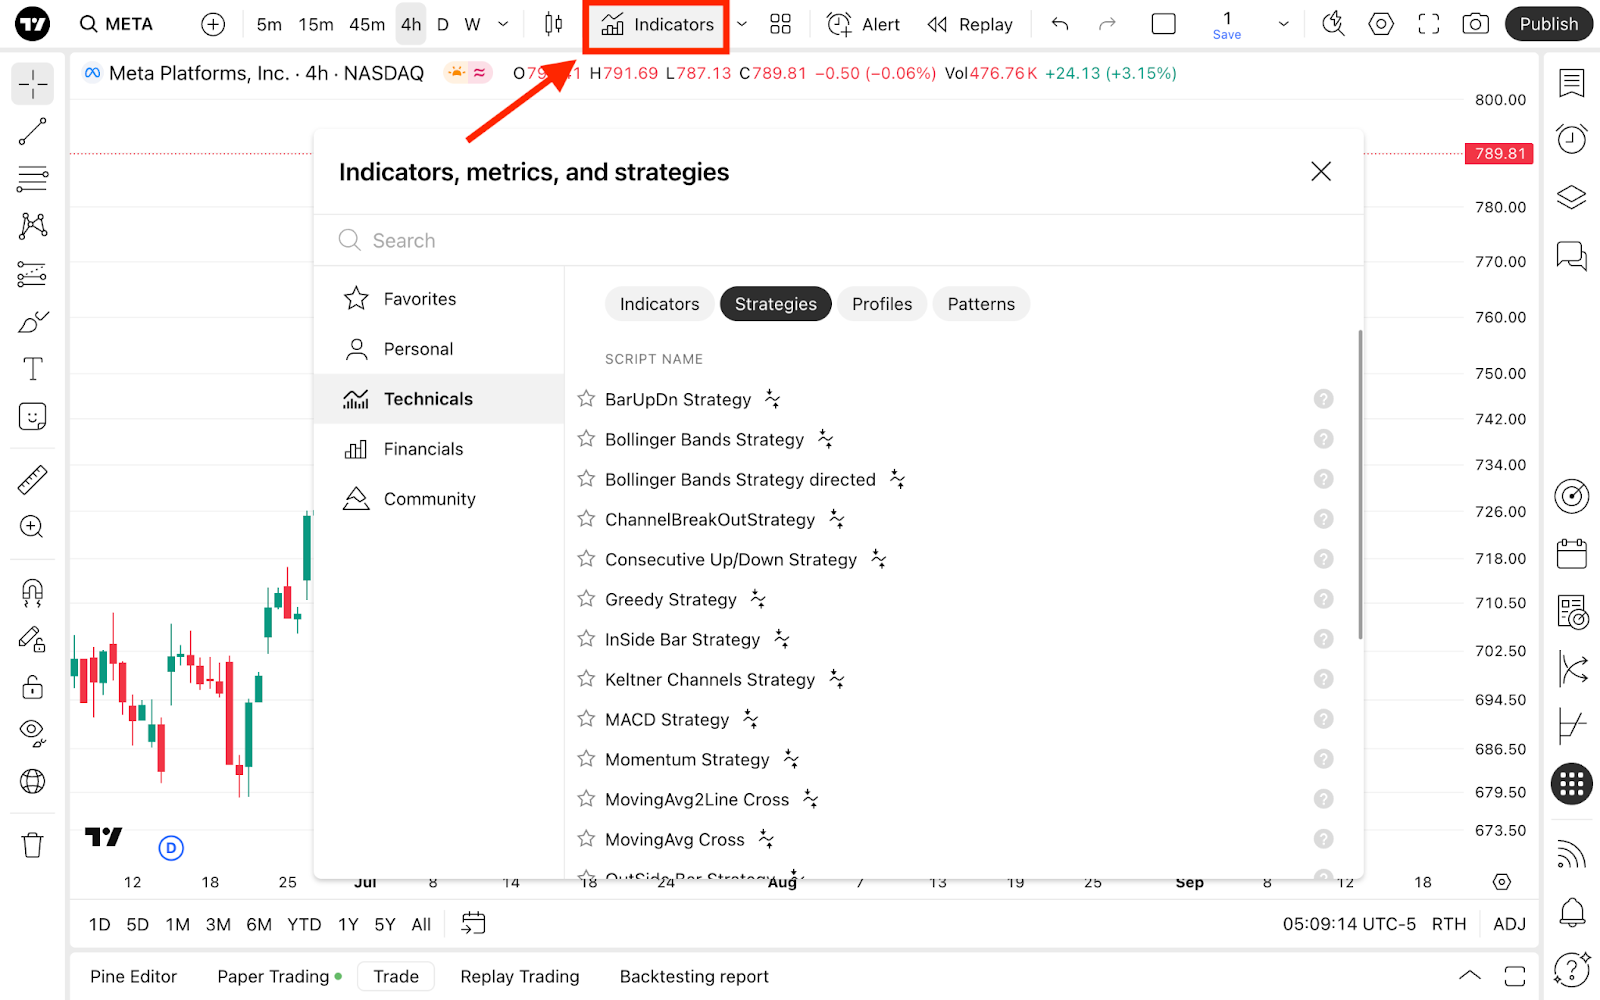
Task: Open the emoji icons tool
Action: [33, 417]
